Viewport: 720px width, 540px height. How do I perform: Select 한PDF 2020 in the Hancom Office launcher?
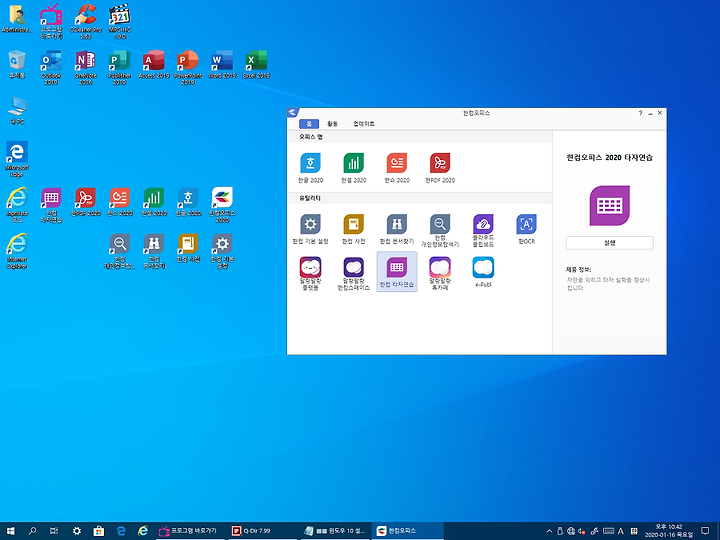pos(440,168)
